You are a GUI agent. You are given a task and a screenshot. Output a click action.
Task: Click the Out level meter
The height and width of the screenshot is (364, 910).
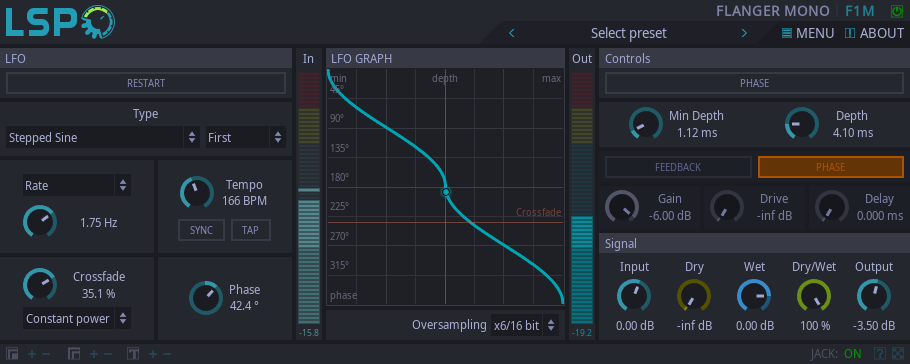coord(582,198)
